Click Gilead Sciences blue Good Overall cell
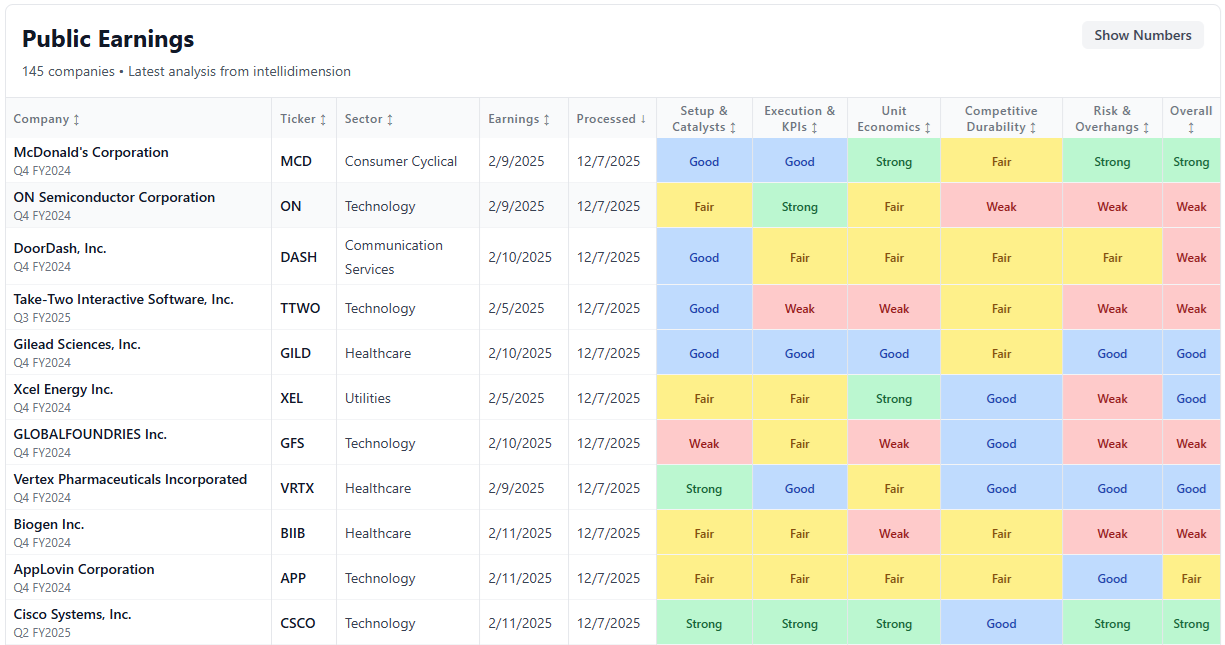Viewport: 1225px width, 645px height. pyautogui.click(x=1190, y=354)
